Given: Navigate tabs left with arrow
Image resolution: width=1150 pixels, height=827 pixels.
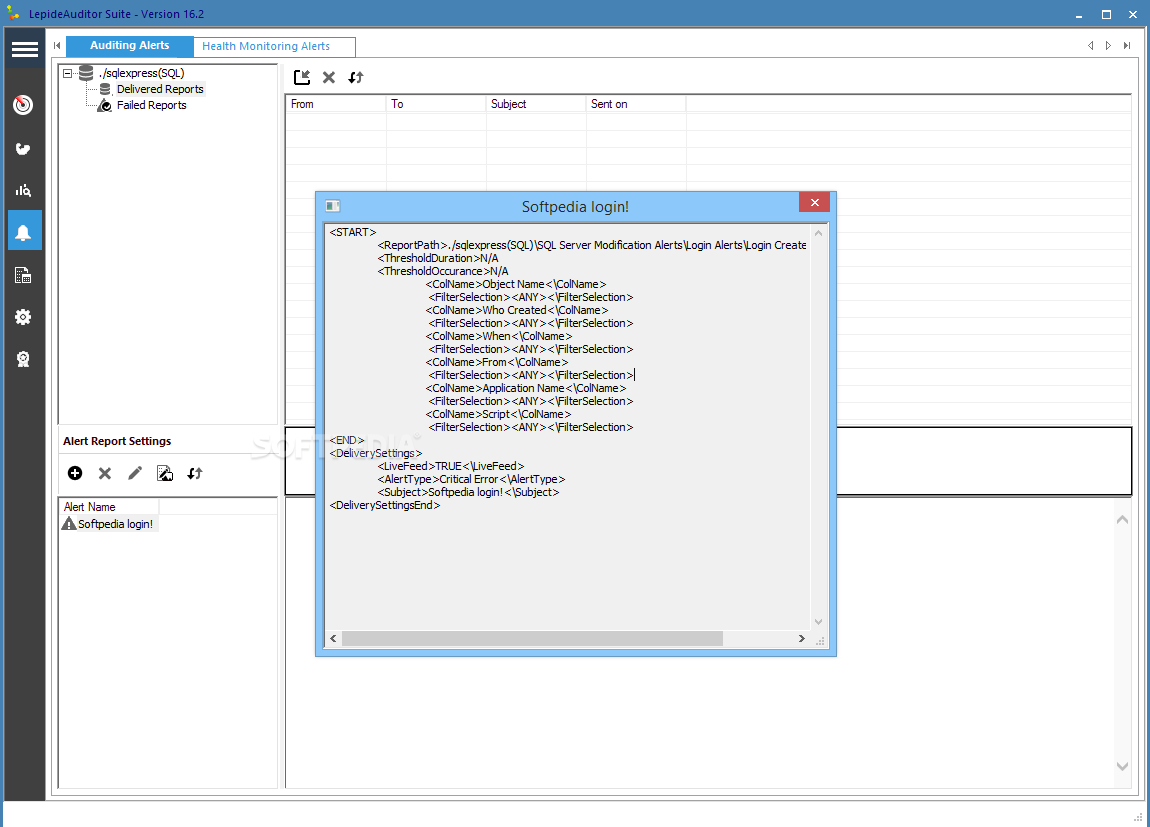Looking at the screenshot, I should point(1091,45).
